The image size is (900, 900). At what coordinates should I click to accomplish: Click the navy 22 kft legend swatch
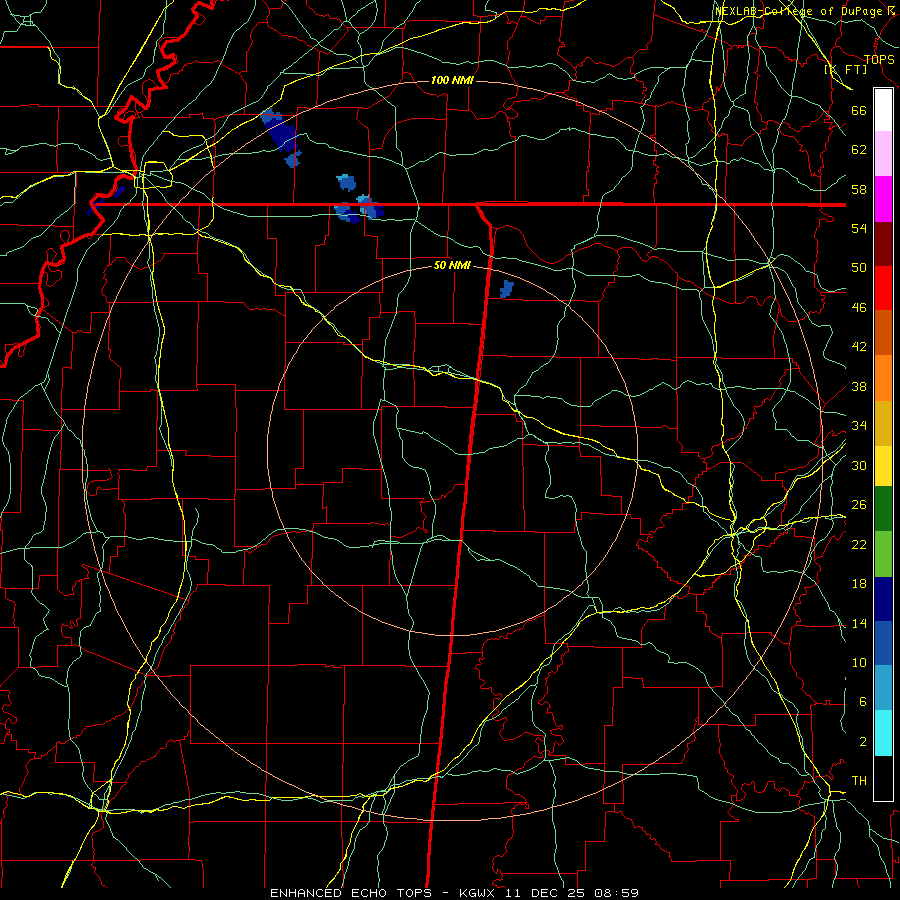[883, 599]
